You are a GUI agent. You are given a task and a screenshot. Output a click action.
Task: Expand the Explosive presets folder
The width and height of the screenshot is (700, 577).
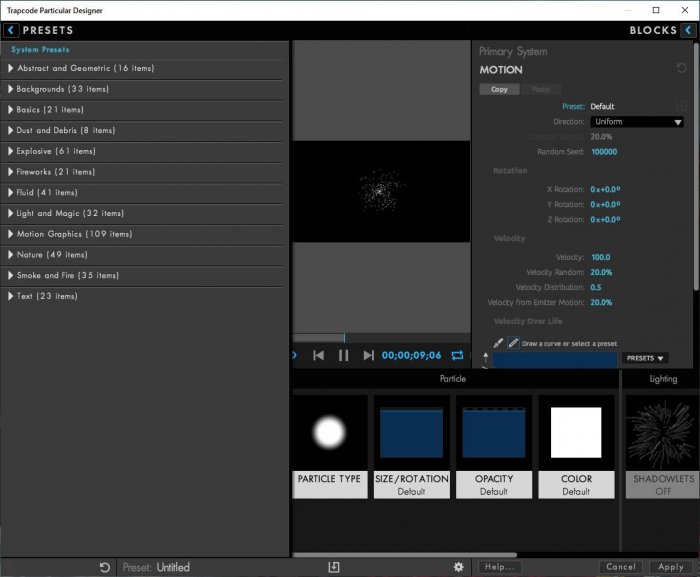10,151
